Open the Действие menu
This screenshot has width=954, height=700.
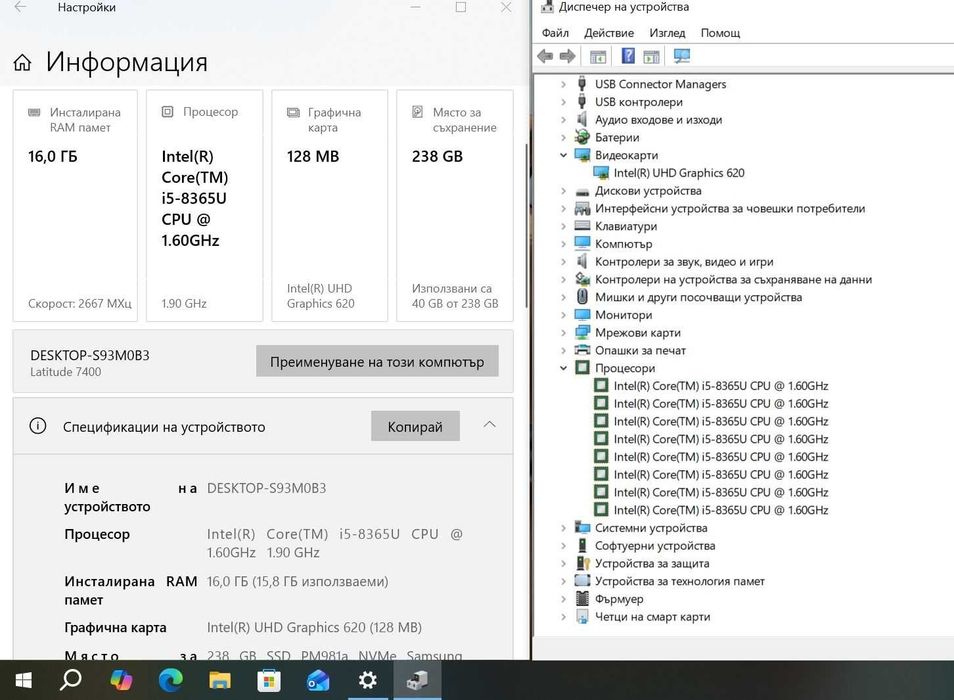pyautogui.click(x=608, y=33)
